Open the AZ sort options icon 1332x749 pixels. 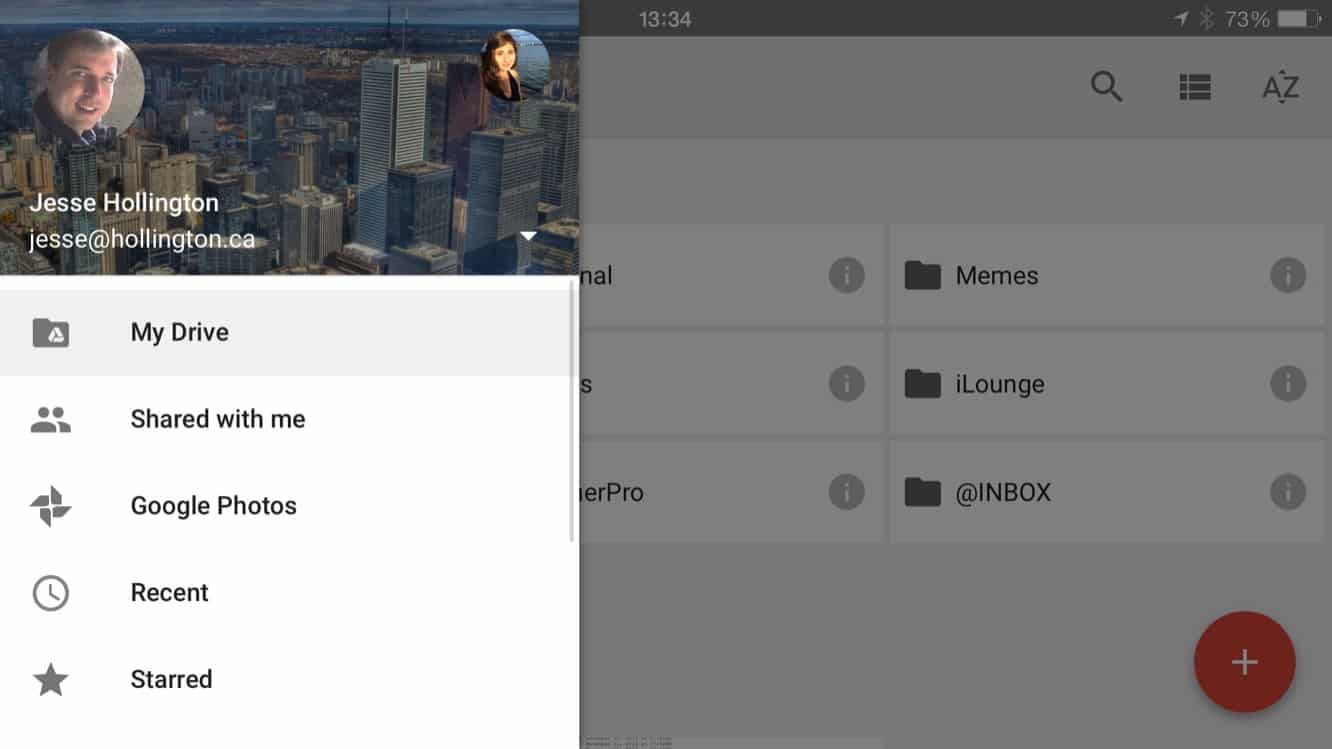click(x=1280, y=87)
